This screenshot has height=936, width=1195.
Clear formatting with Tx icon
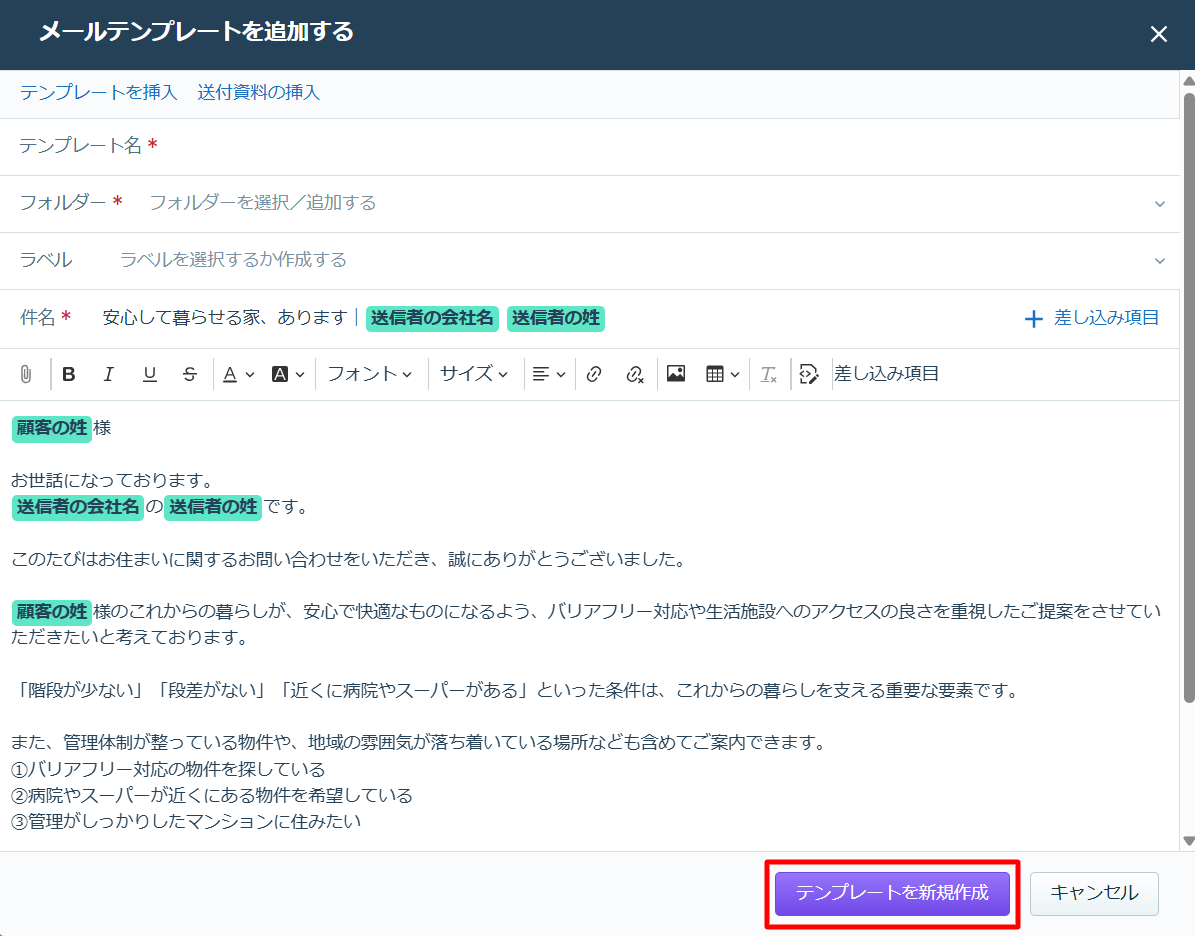click(x=768, y=374)
